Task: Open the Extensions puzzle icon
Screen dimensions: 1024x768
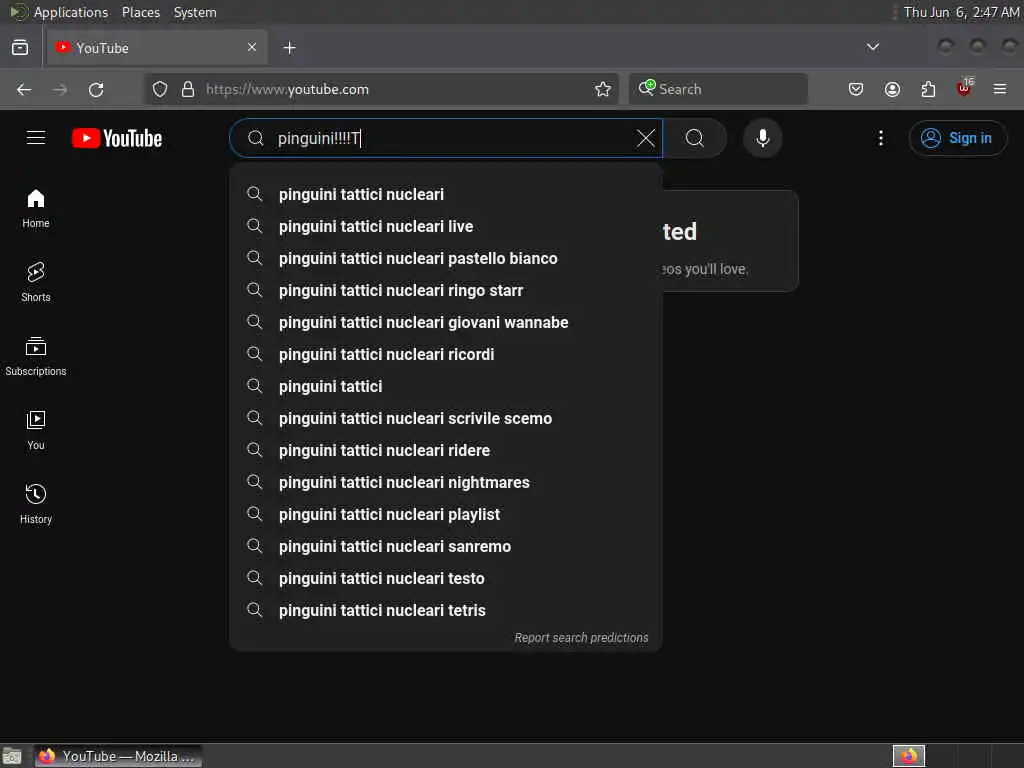Action: [928, 89]
